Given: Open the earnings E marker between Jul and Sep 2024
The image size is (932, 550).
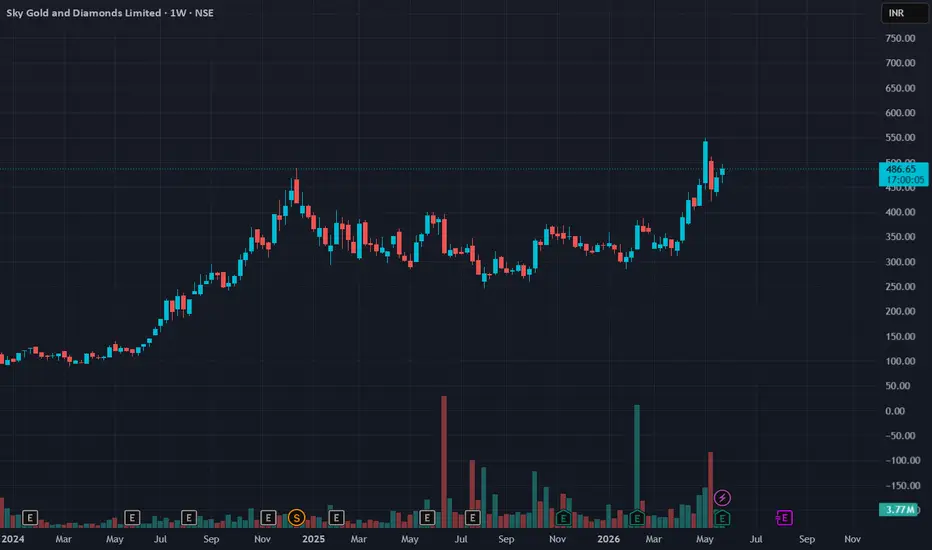Looking at the screenshot, I should [188, 518].
